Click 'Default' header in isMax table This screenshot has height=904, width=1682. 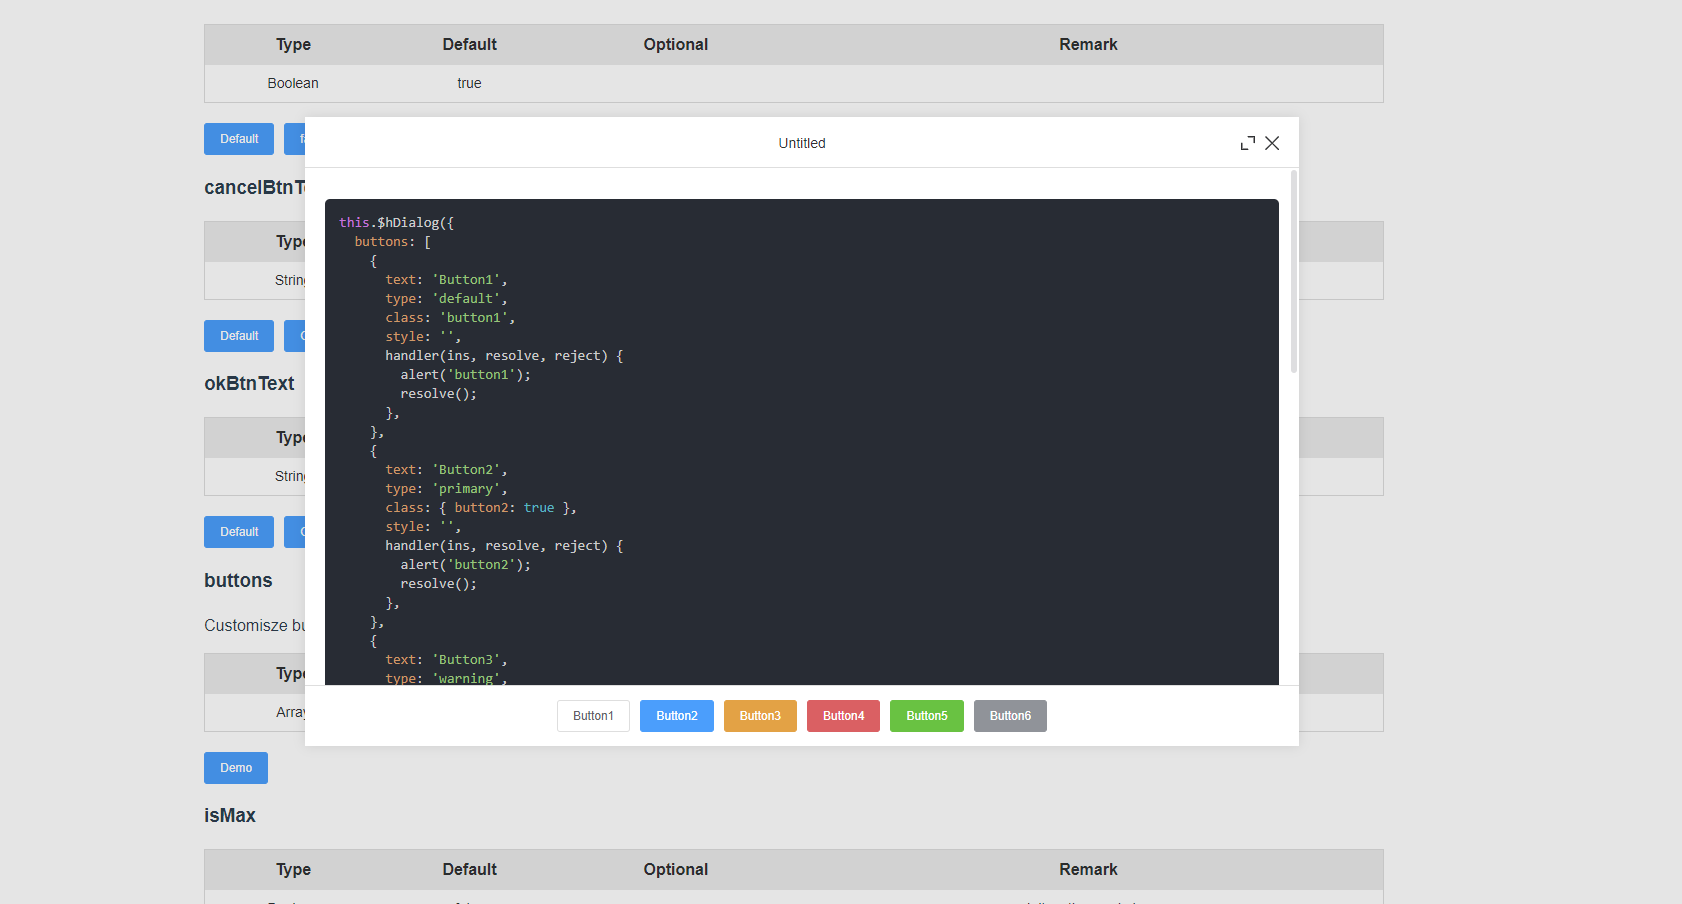tap(469, 869)
